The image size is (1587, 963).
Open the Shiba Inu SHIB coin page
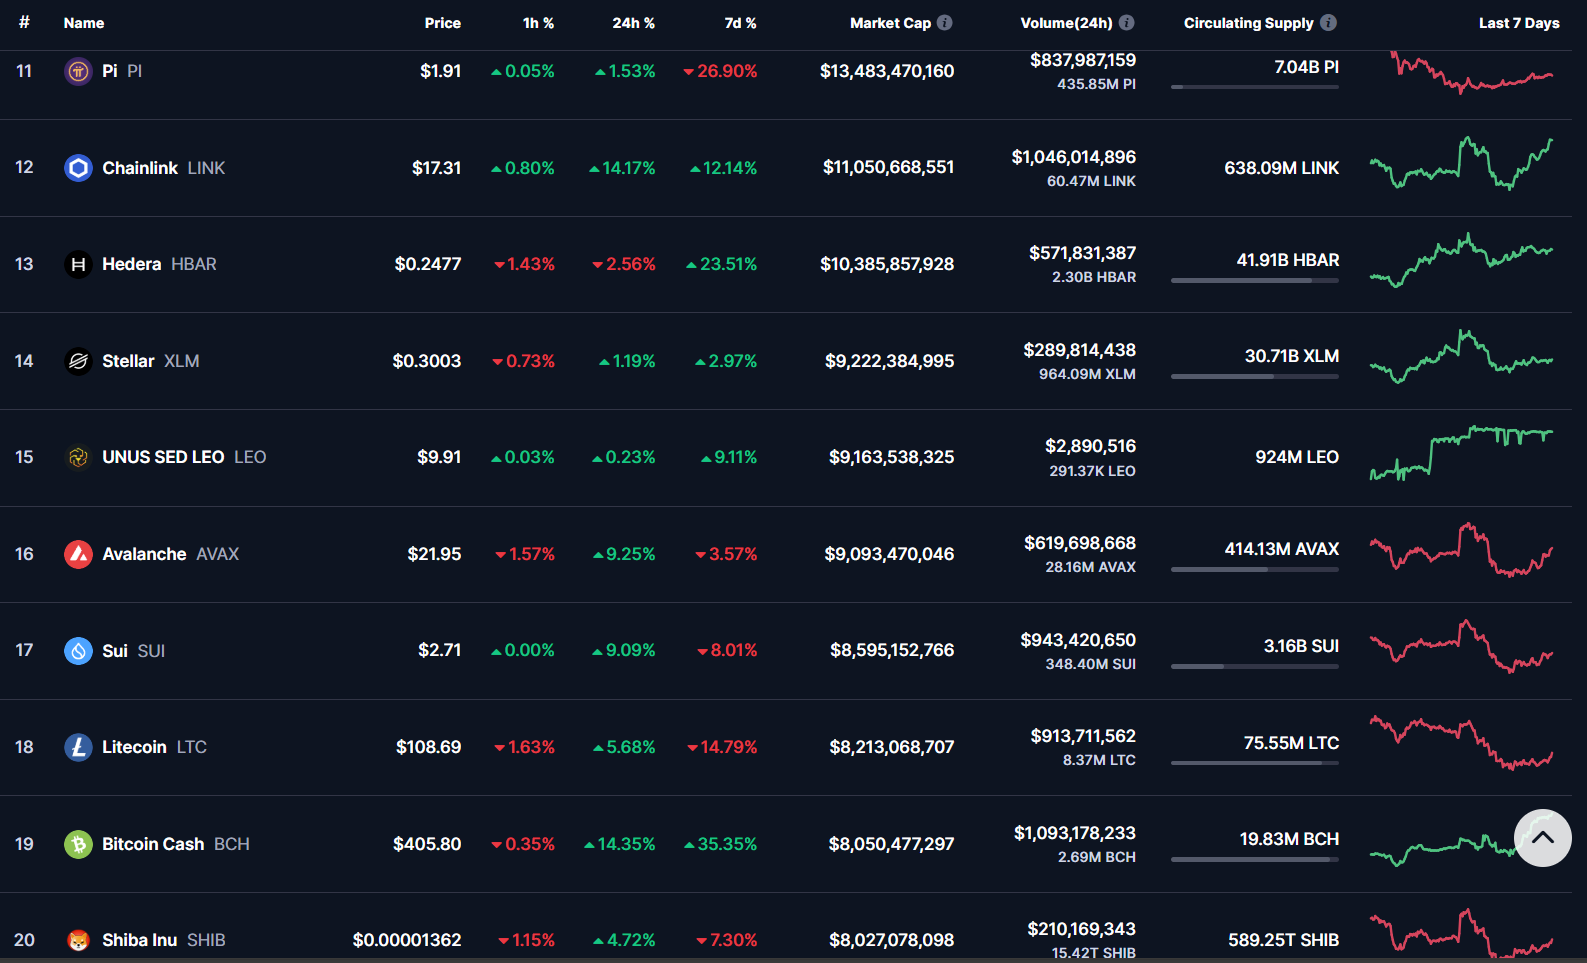pos(164,940)
